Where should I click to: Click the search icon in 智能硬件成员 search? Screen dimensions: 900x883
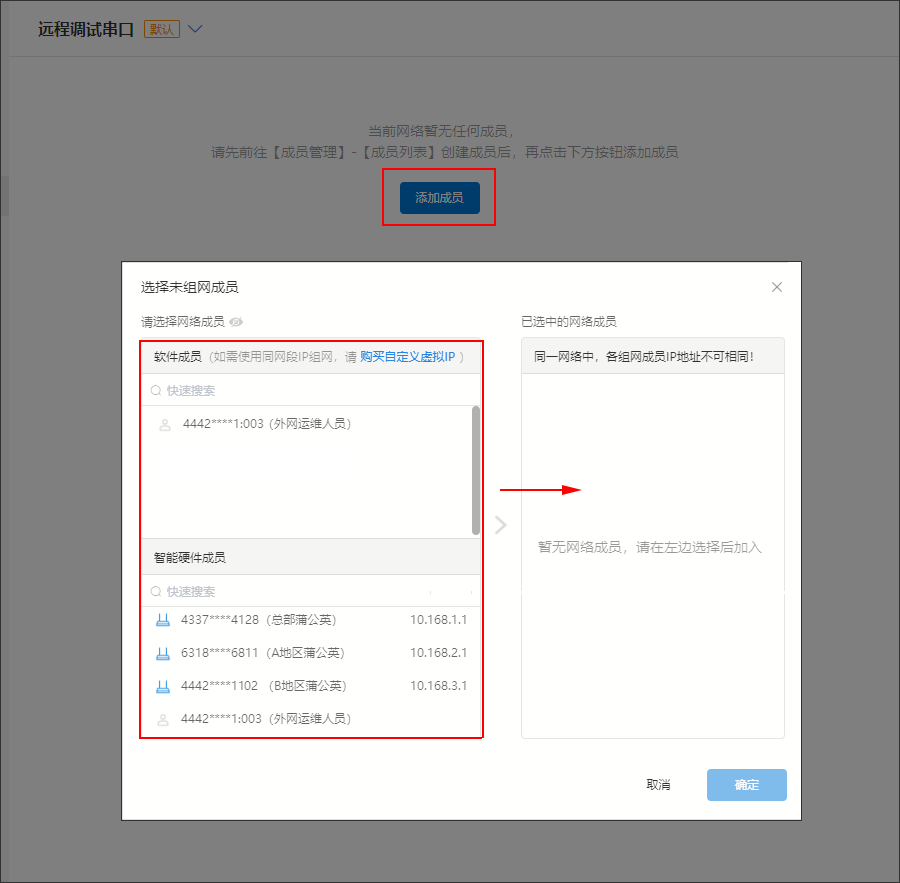click(x=156, y=591)
